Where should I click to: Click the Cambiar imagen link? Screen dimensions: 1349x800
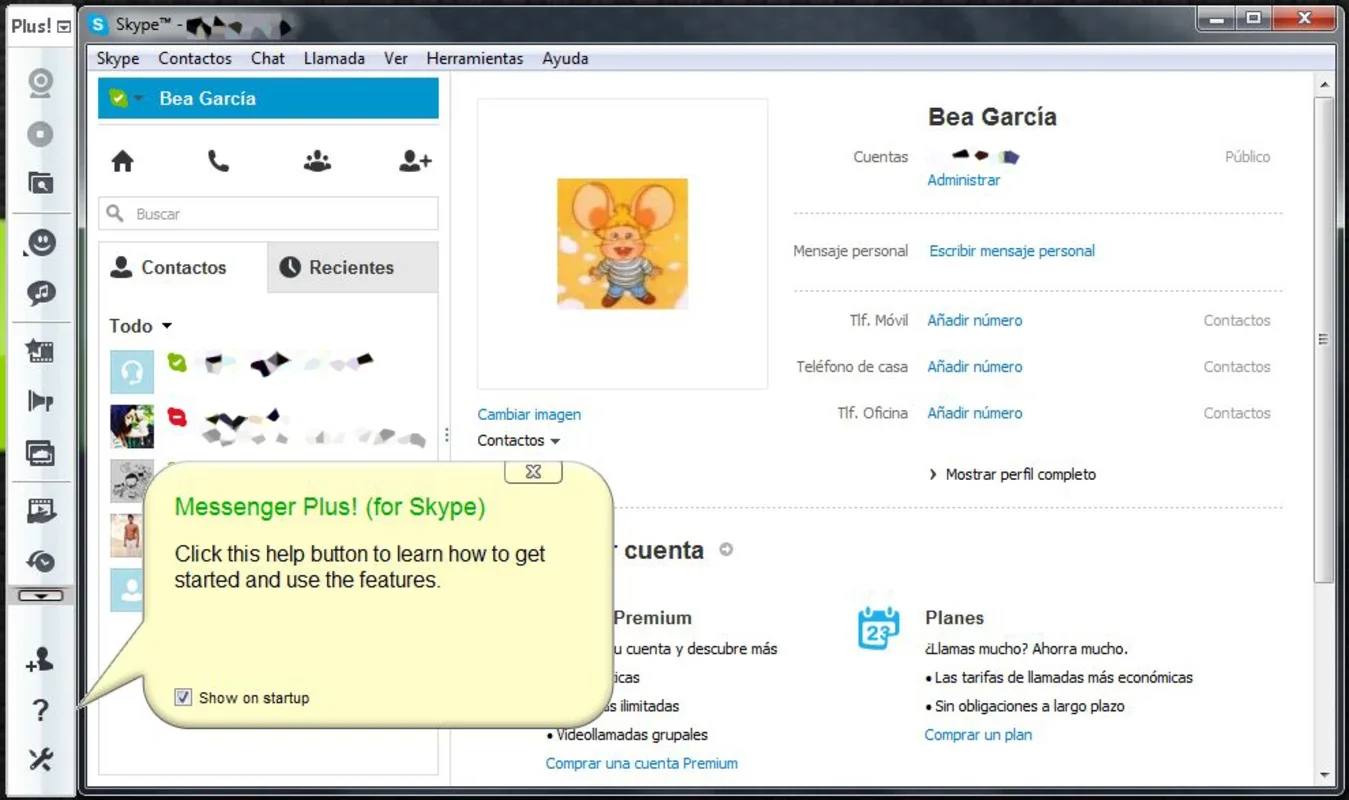[x=529, y=414]
